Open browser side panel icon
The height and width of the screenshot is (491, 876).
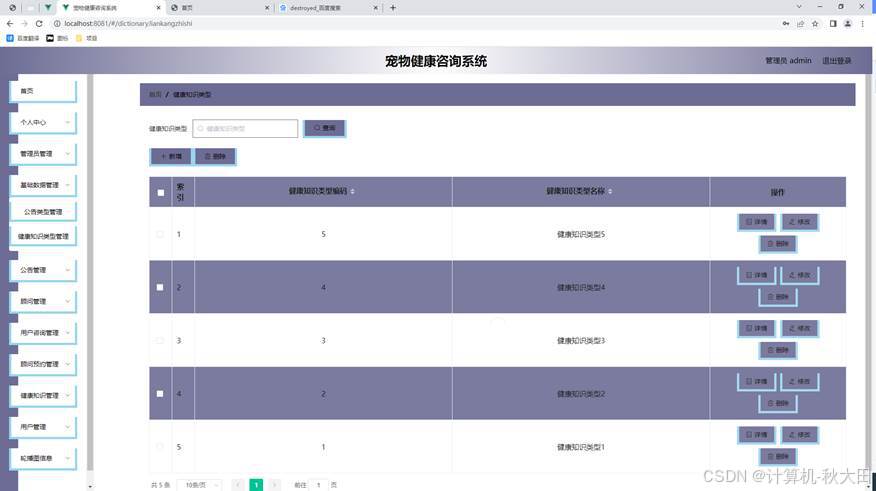tap(832, 23)
